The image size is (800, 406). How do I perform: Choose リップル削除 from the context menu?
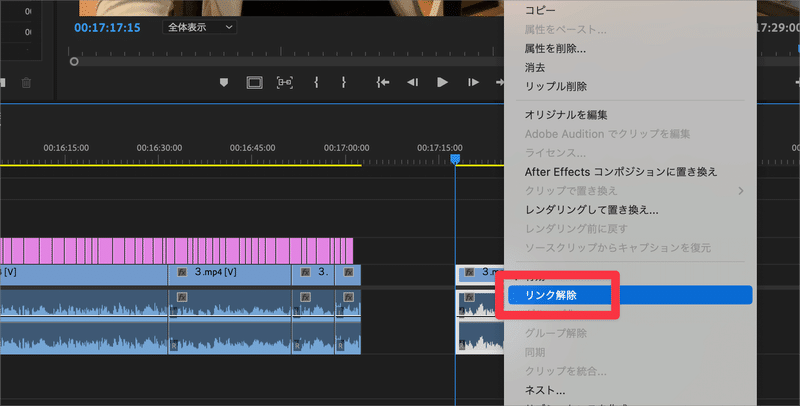tap(556, 86)
